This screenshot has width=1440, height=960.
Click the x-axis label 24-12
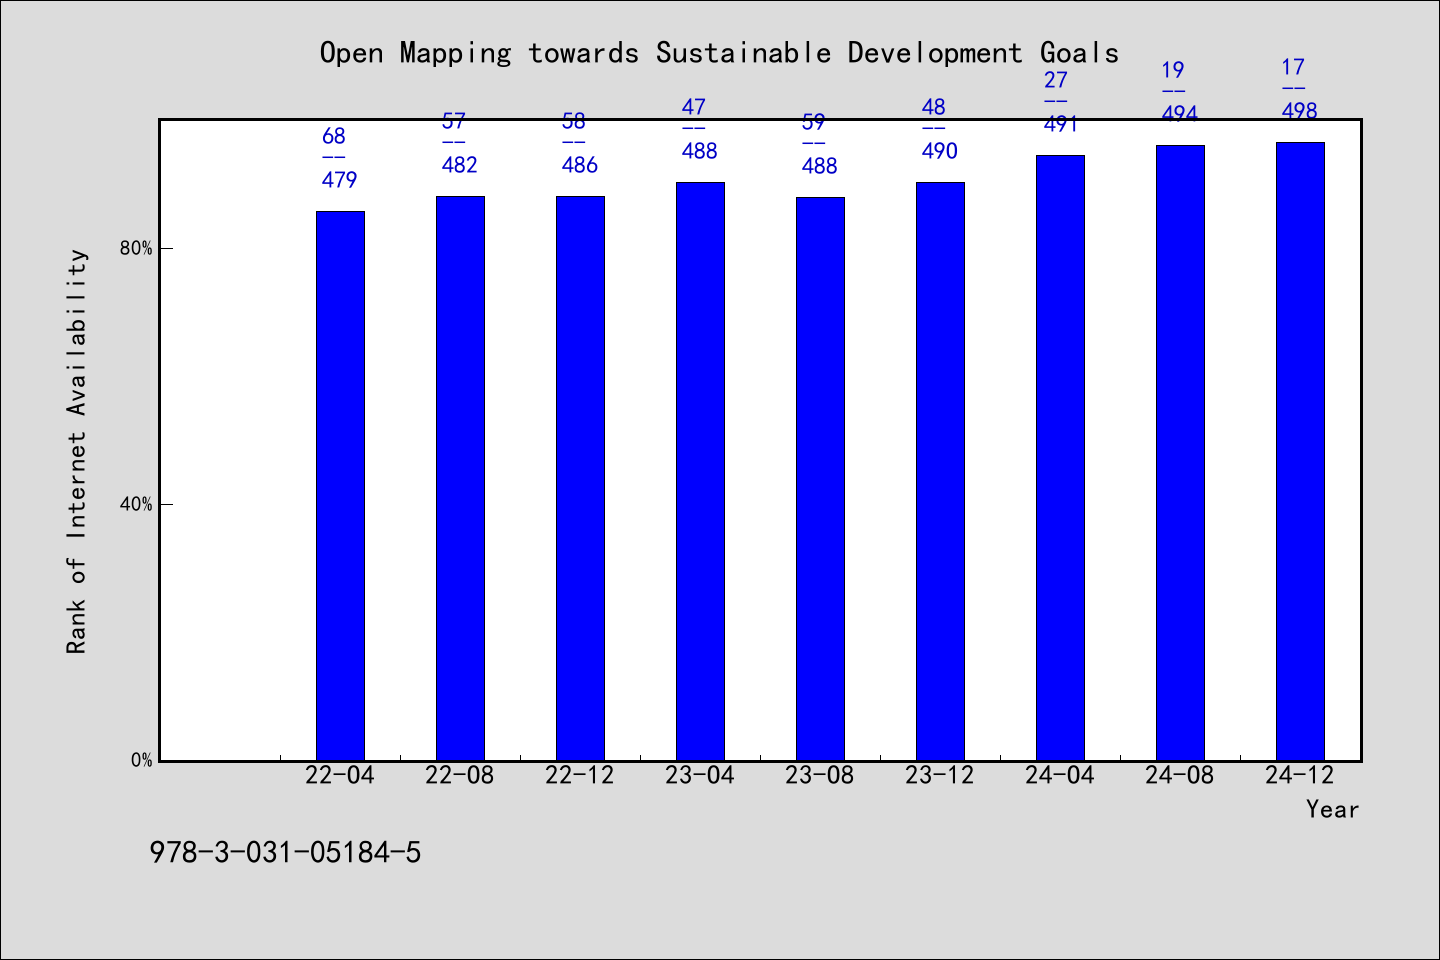point(1300,775)
